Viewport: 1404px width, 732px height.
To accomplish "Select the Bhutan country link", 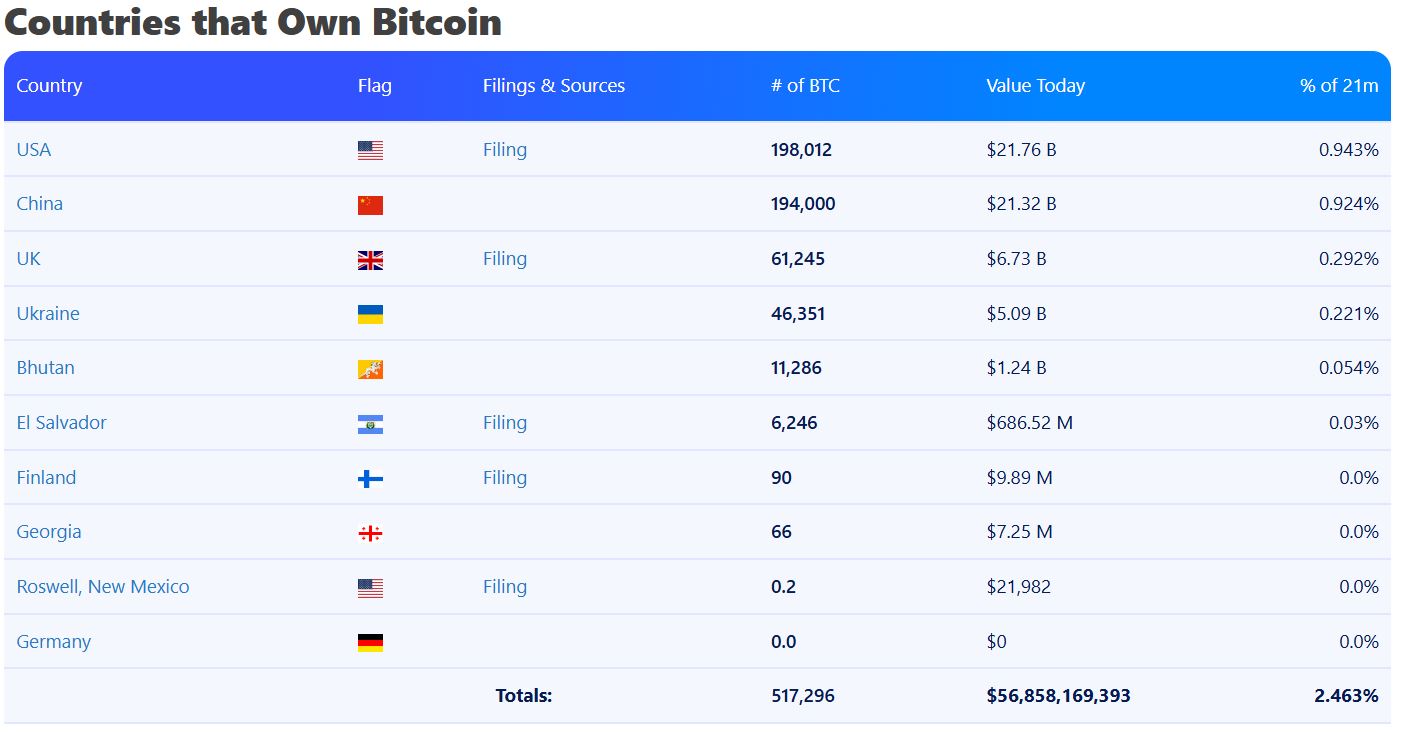I will click(x=45, y=367).
